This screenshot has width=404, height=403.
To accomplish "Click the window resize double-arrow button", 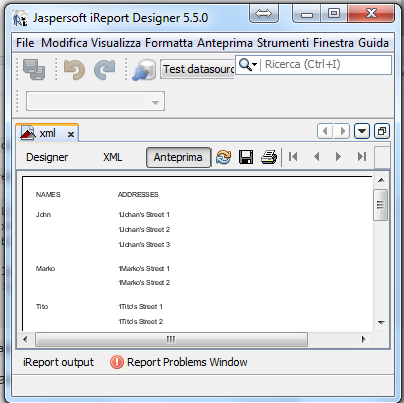I will pyautogui.click(x=264, y=14).
